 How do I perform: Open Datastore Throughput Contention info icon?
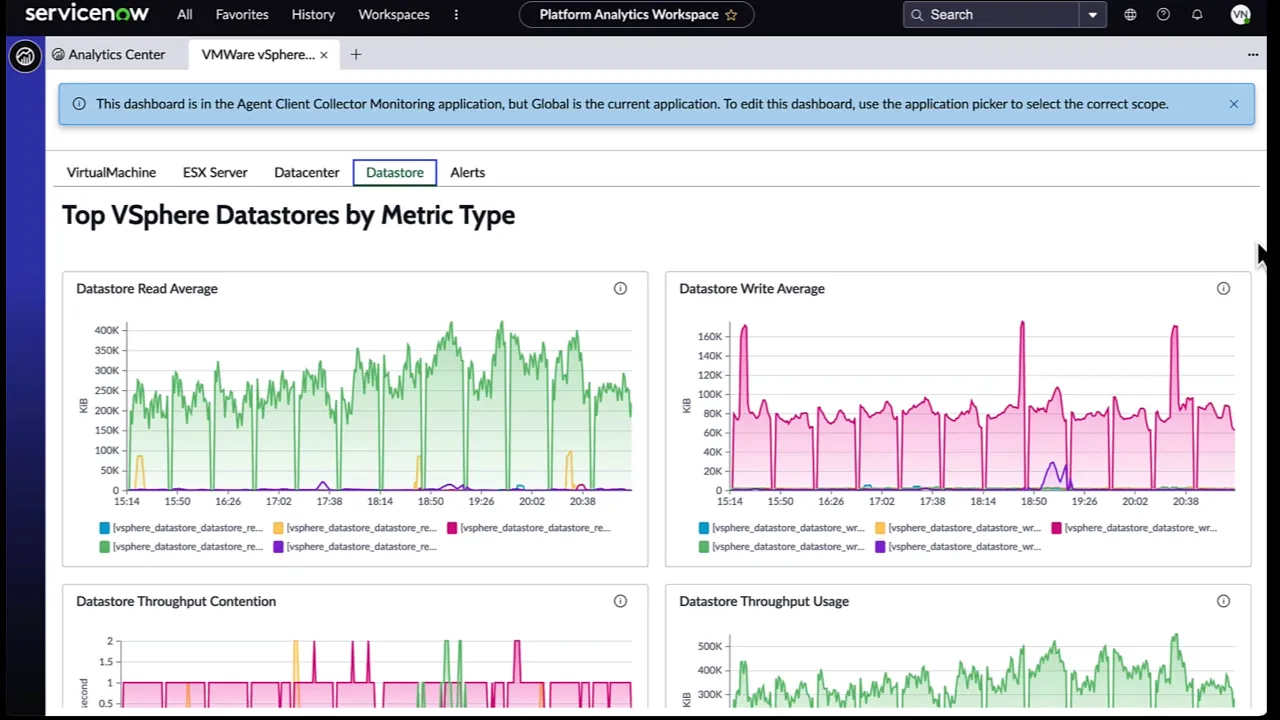click(620, 601)
